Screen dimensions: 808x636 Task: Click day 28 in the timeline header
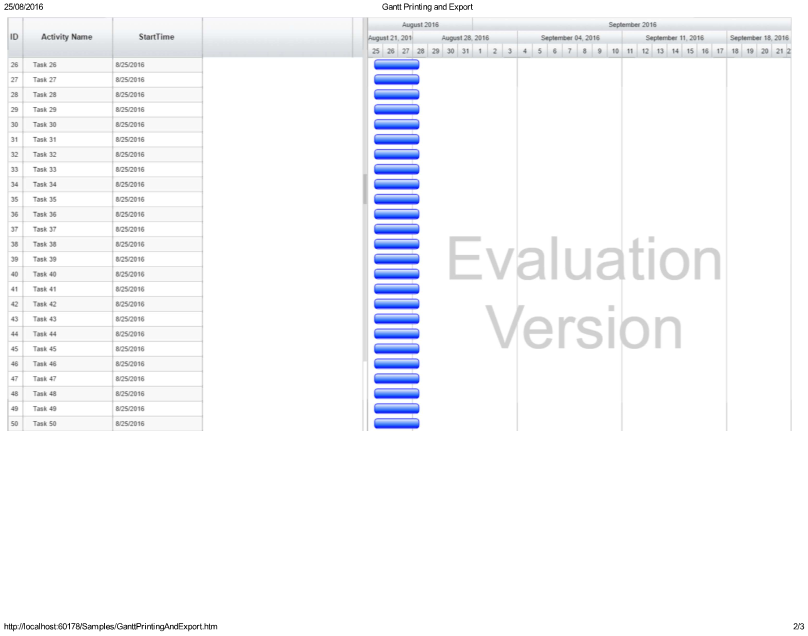(x=420, y=51)
